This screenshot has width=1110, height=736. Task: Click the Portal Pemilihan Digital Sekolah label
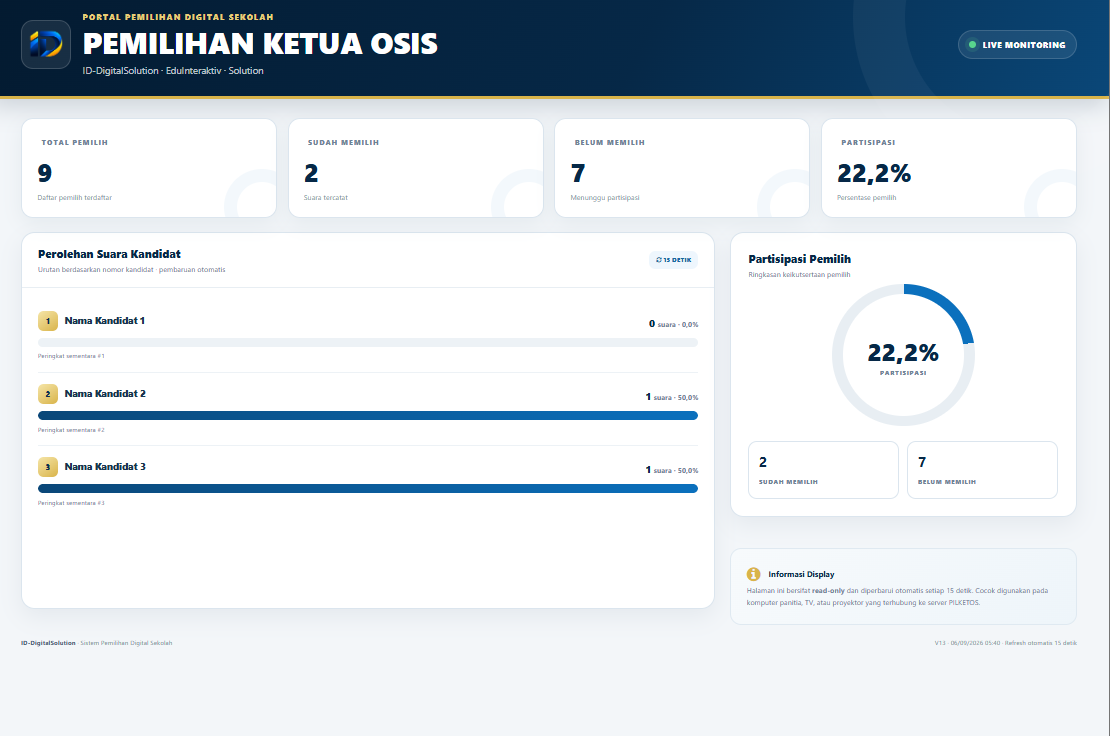tap(178, 17)
